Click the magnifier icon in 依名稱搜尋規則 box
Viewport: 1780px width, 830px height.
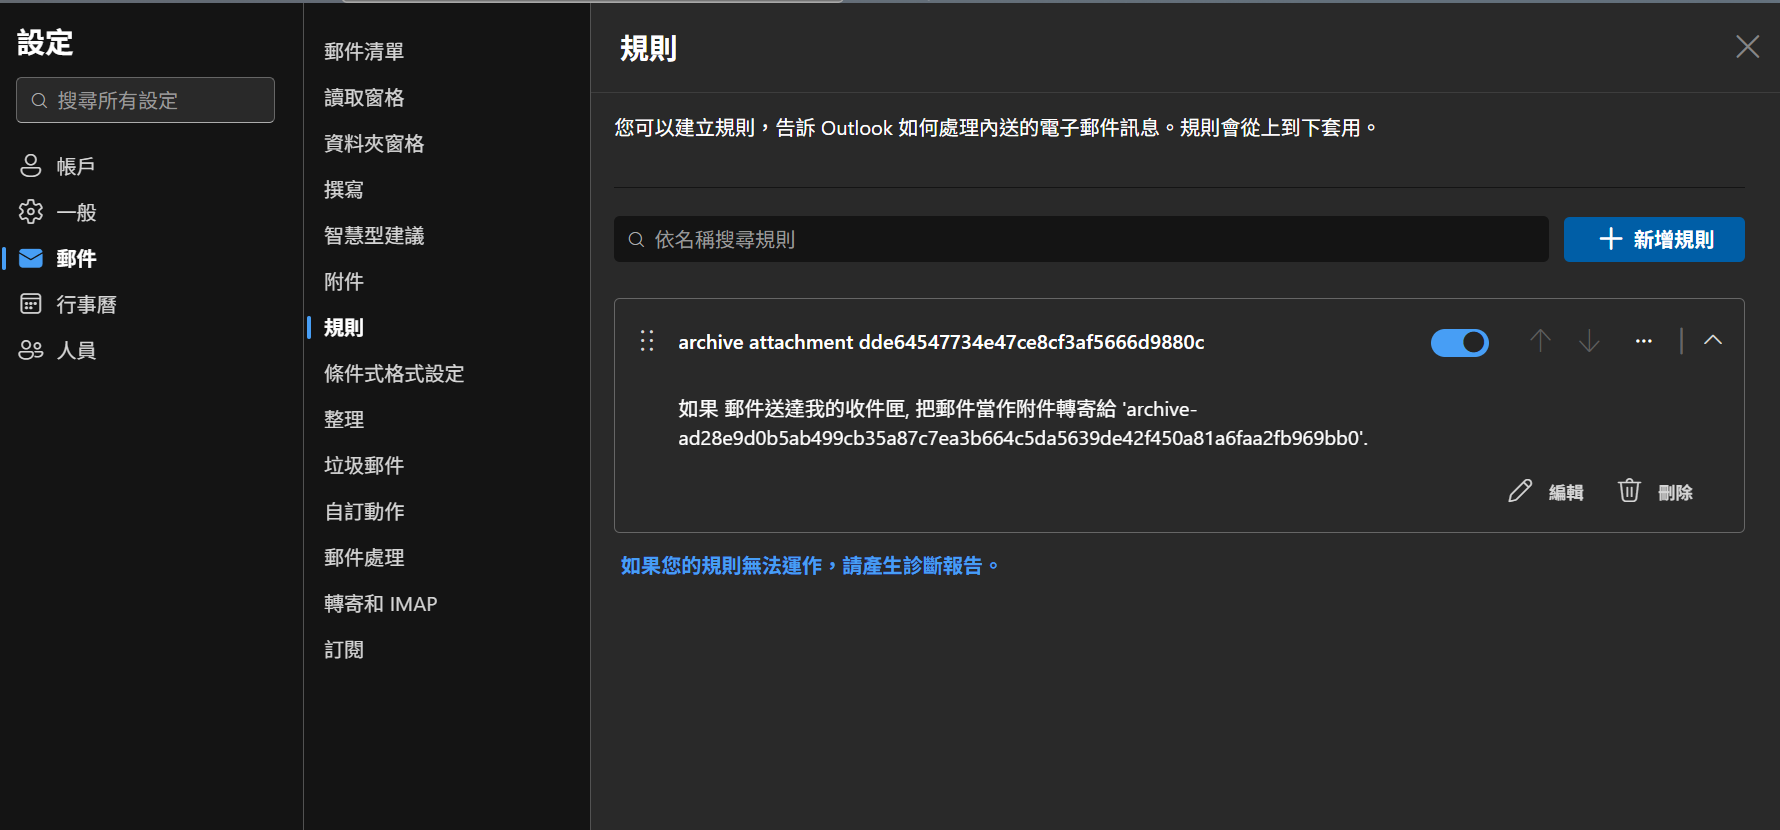[636, 240]
